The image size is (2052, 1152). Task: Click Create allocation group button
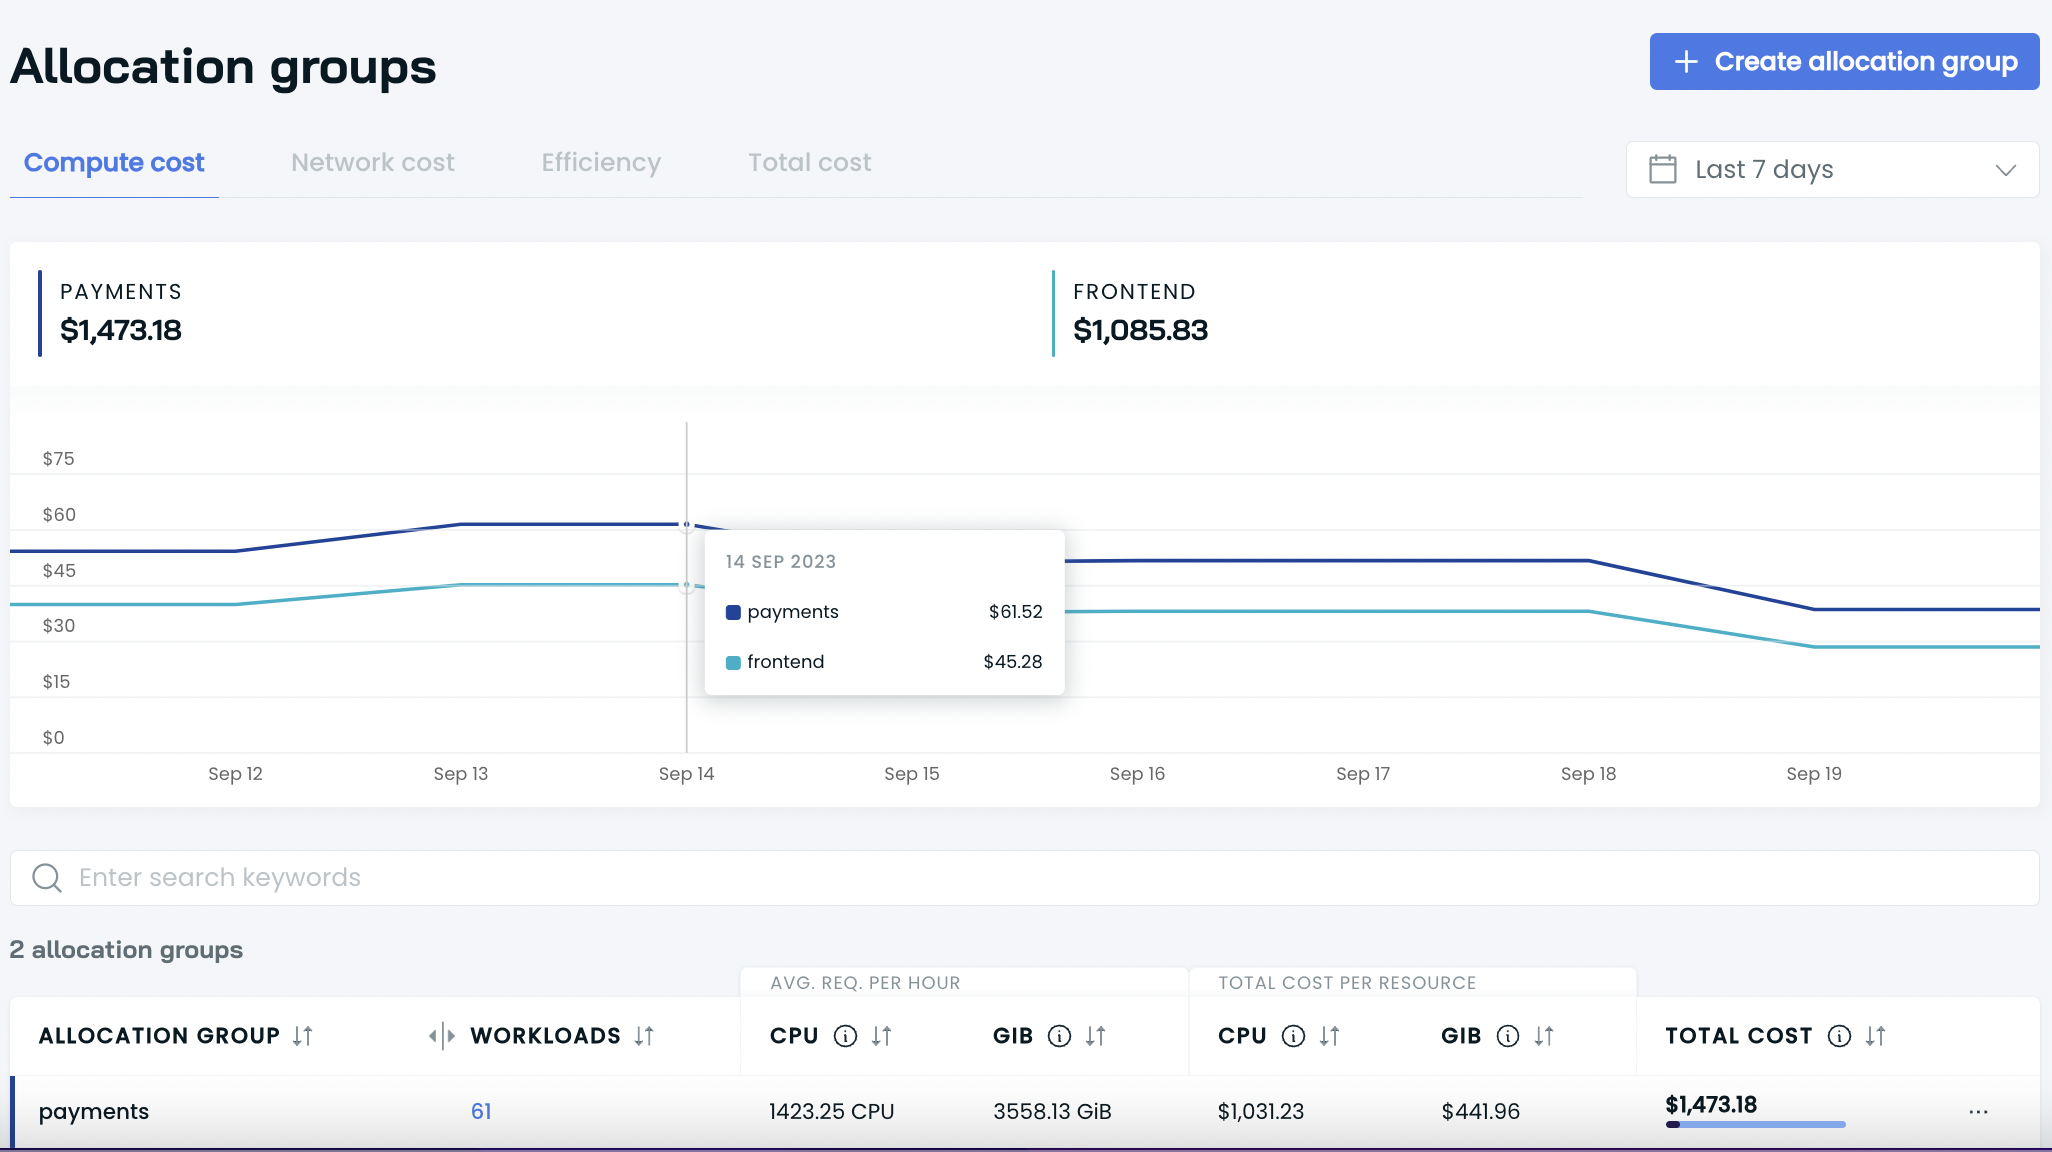[x=1844, y=61]
